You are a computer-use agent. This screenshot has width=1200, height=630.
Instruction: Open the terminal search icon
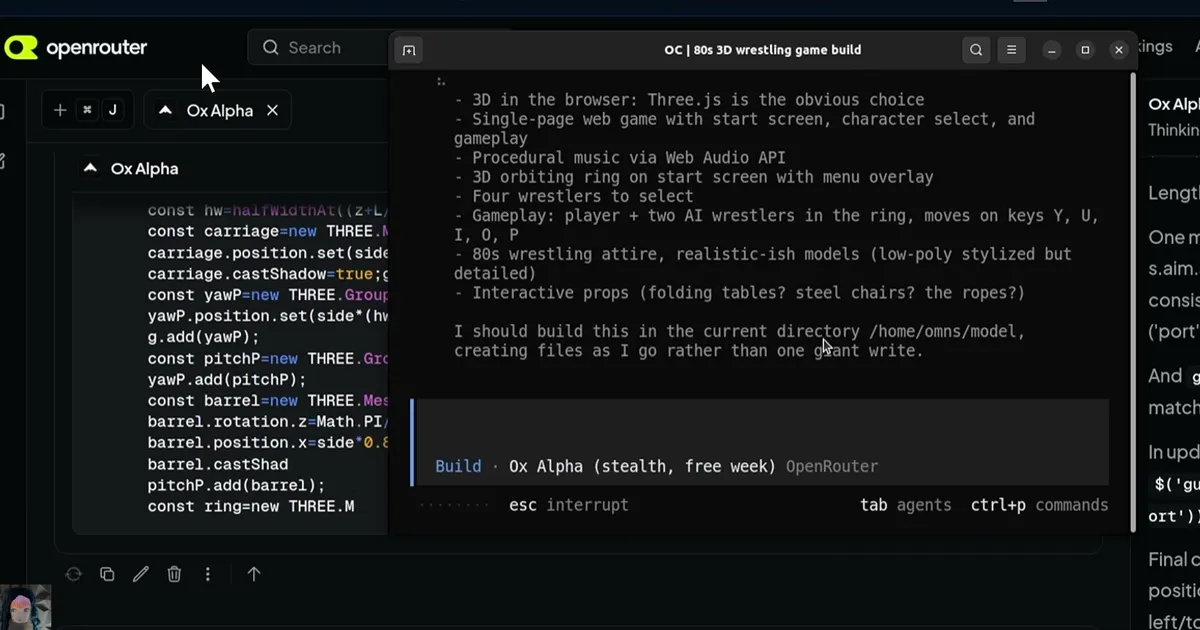(x=976, y=50)
